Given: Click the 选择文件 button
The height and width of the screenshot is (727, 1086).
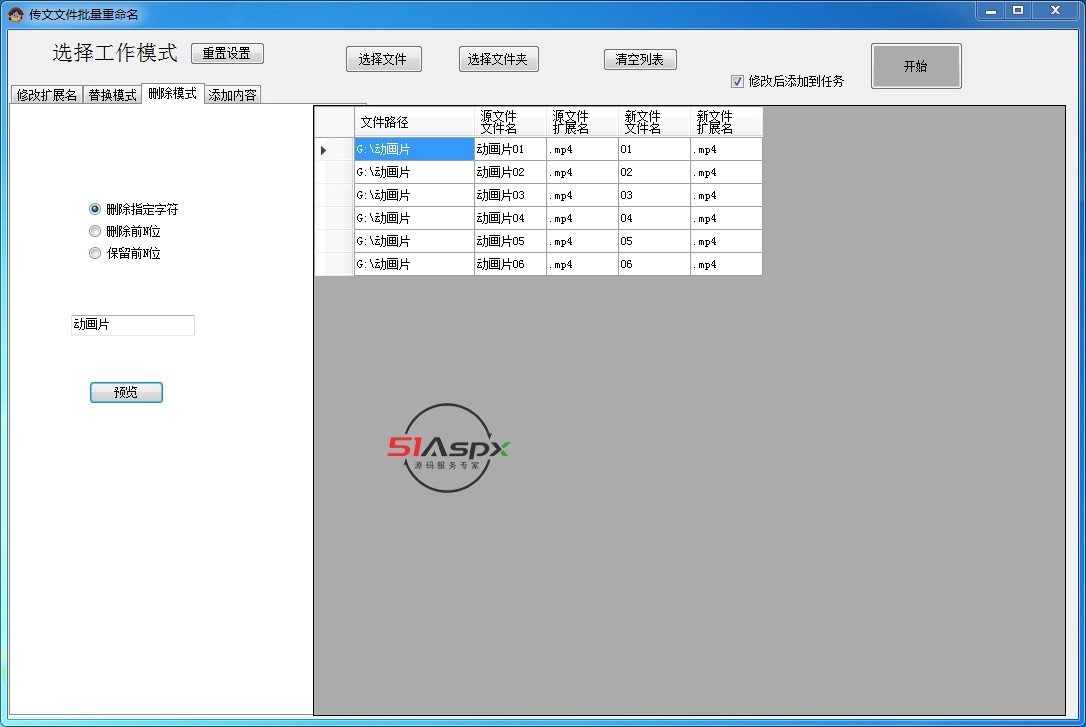Looking at the screenshot, I should point(384,59).
